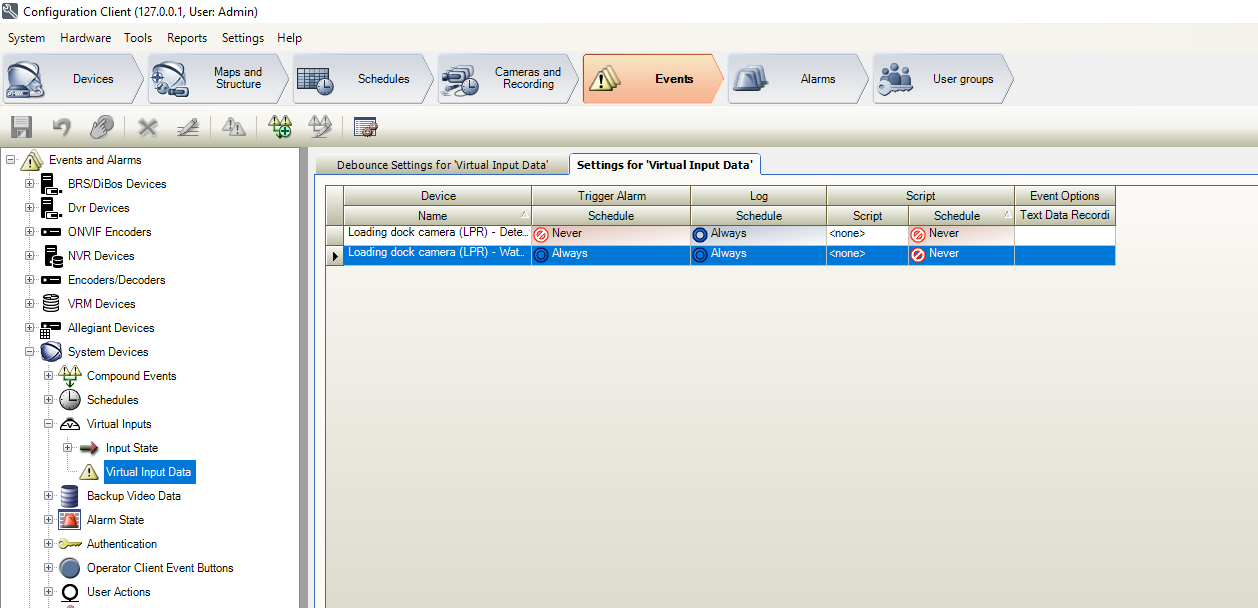1258x608 pixels.
Task: Expand the Dvr Devices node
Action: [30, 208]
